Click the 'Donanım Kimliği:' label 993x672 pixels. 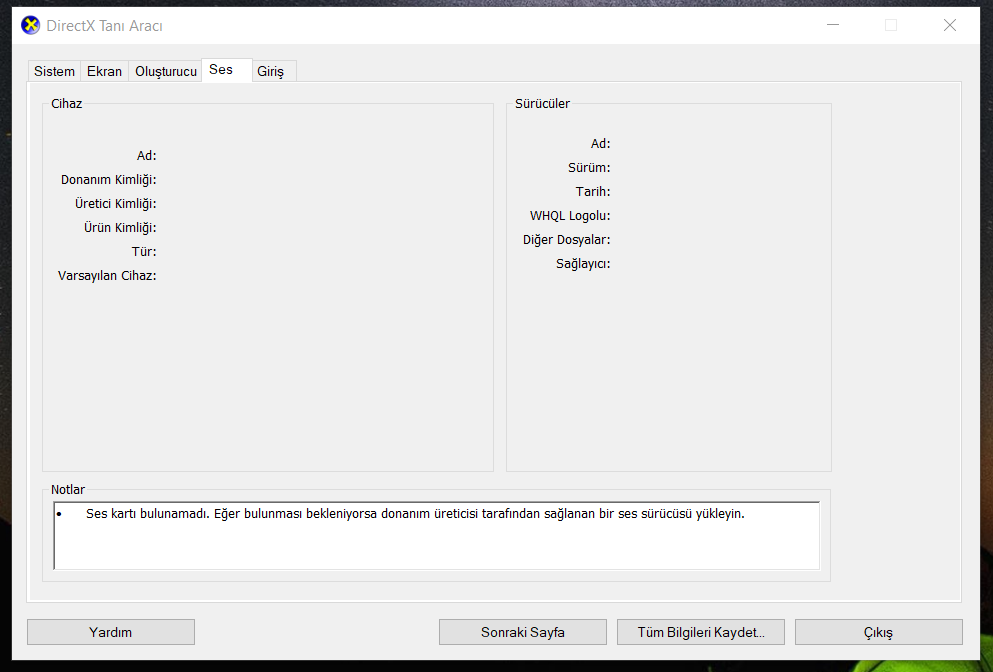pyautogui.click(x=108, y=180)
